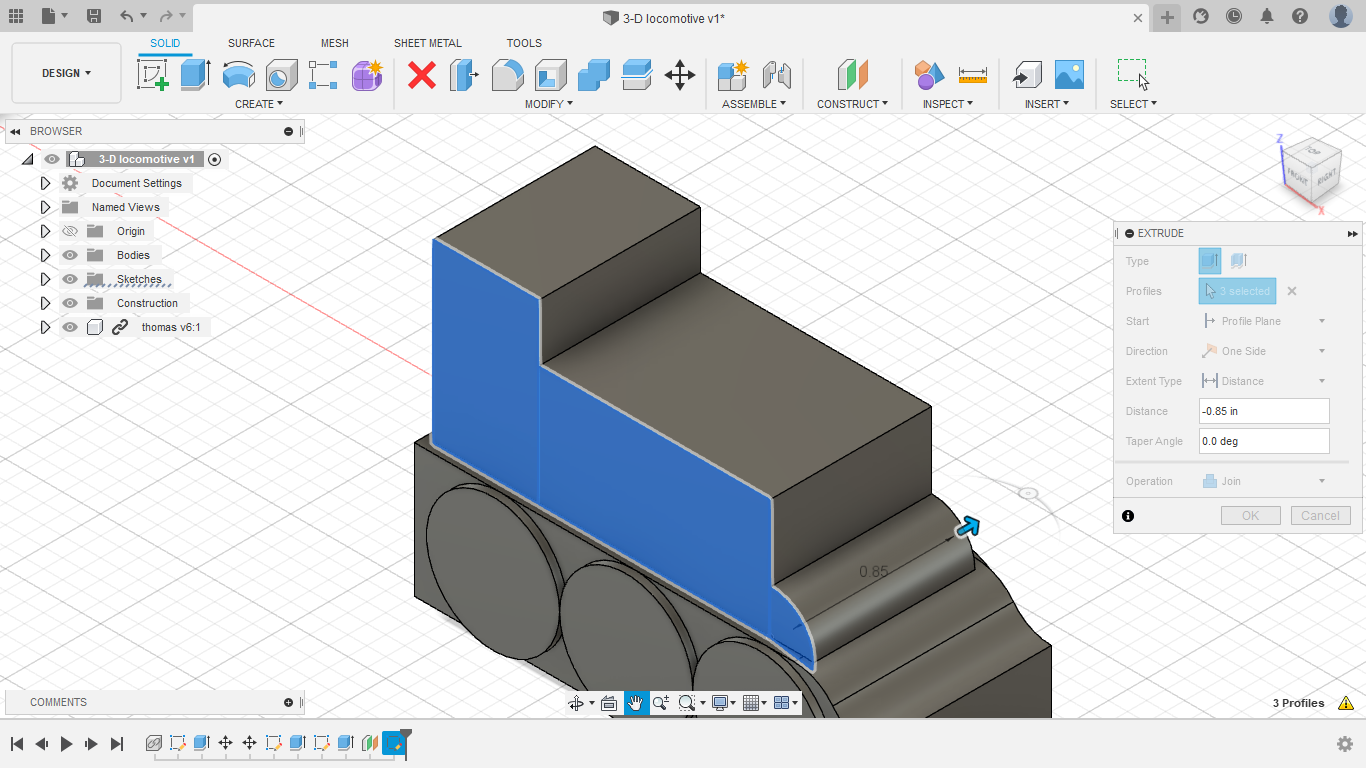Select the Fillet tool

(507, 75)
